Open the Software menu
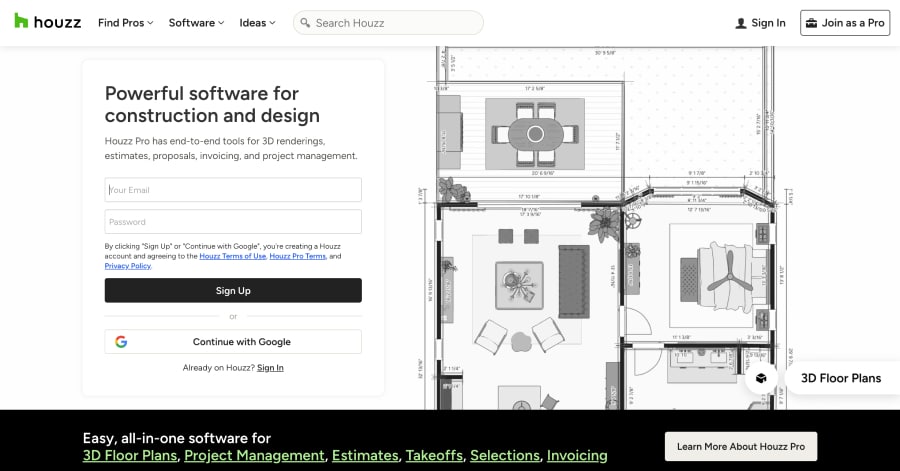900x471 pixels. tap(196, 23)
